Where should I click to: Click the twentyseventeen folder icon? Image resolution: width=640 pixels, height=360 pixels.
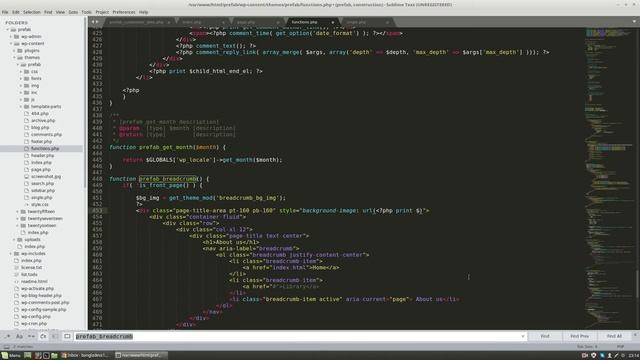click(x=23, y=218)
